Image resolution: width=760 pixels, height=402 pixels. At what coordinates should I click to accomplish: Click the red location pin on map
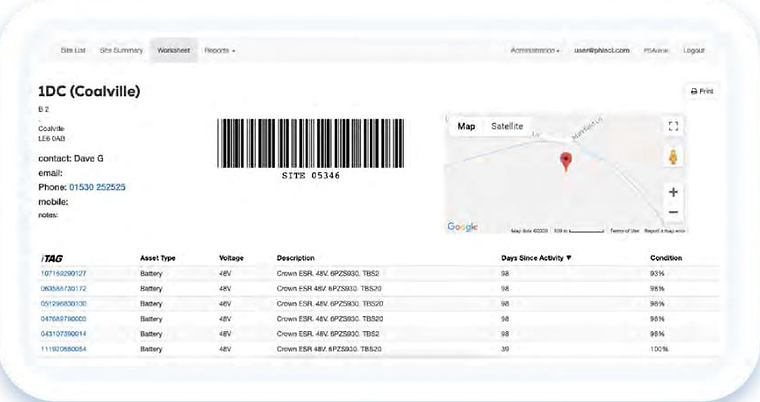566,161
